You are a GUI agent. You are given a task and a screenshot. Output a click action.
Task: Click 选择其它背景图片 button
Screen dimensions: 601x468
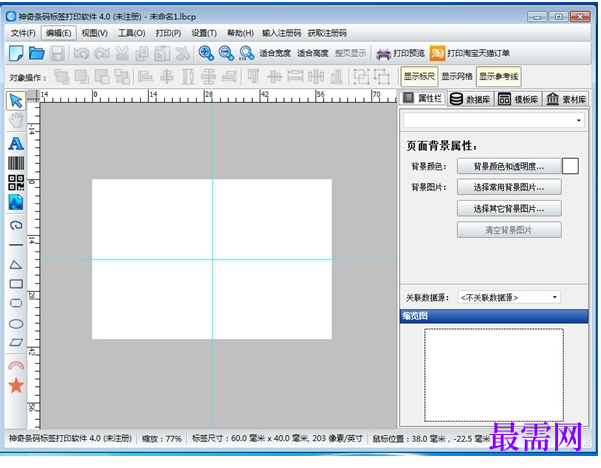coord(509,209)
